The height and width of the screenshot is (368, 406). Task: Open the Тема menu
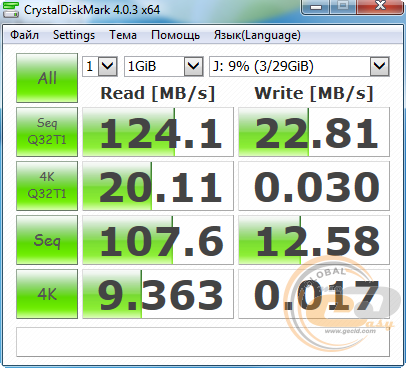[x=123, y=35]
